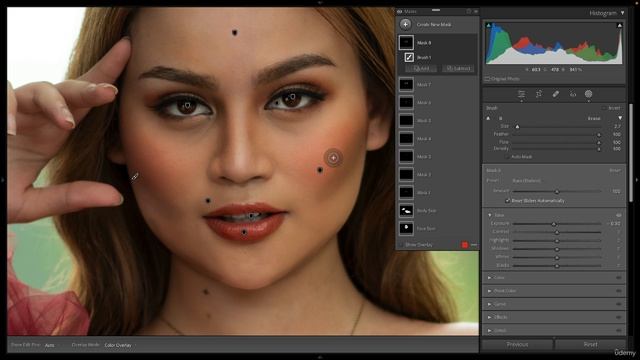Select brush B in Brush settings

(x=500, y=118)
